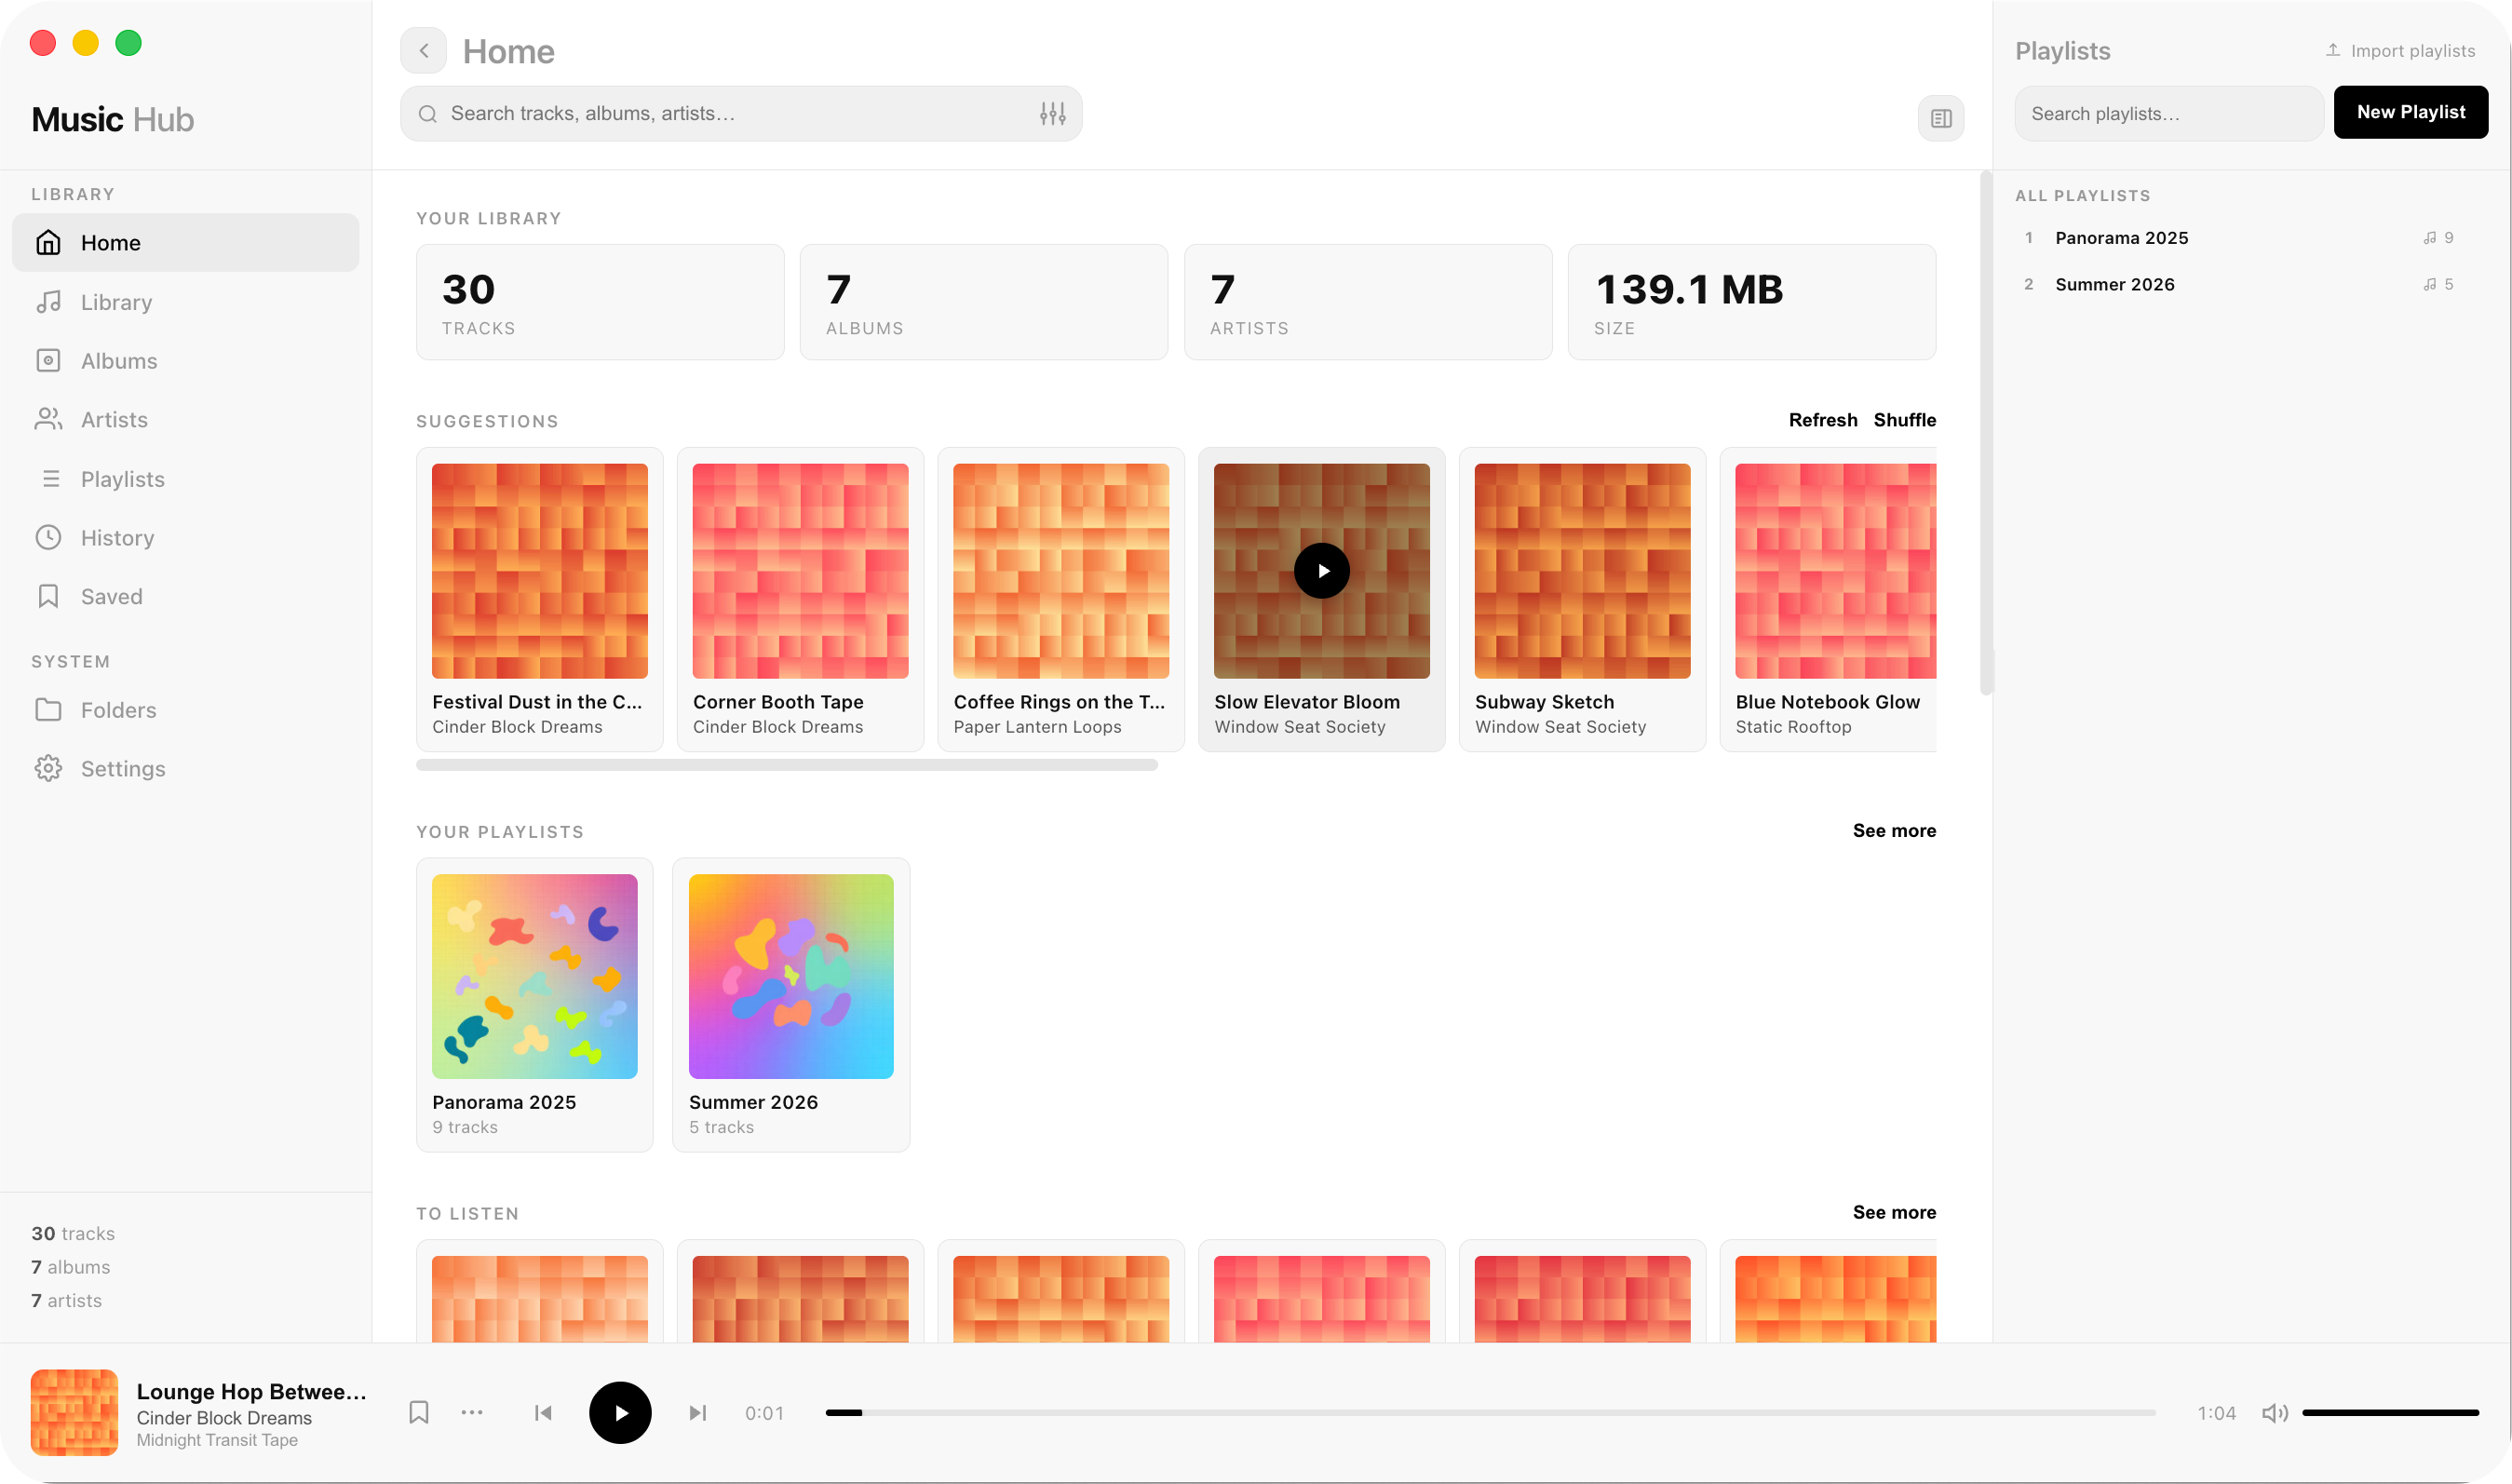Image resolution: width=2512 pixels, height=1484 pixels.
Task: Select Coffee Rings suggestion card
Action: pos(1061,600)
